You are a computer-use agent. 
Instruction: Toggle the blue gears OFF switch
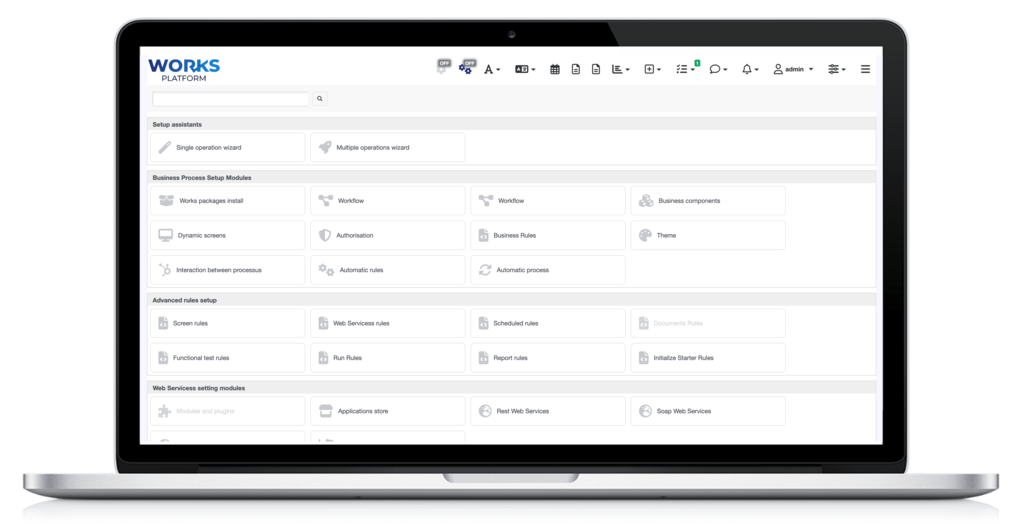coord(466,67)
